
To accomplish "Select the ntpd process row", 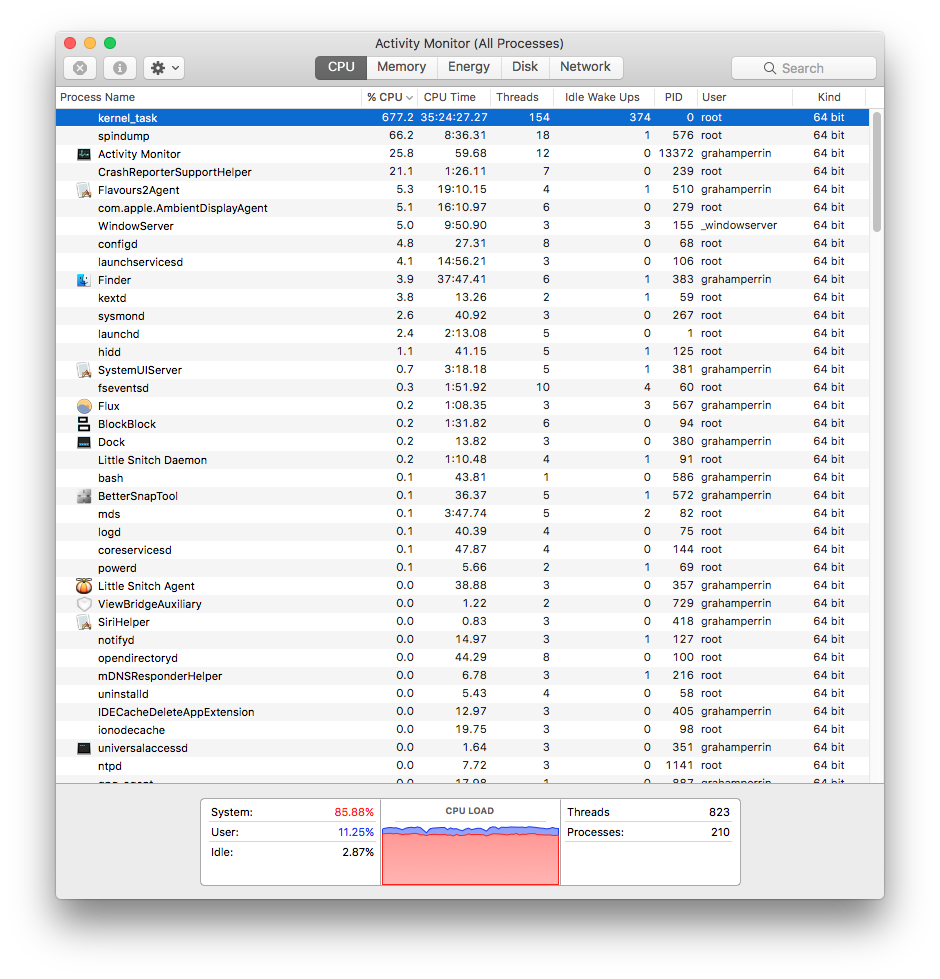I will tap(463, 765).
